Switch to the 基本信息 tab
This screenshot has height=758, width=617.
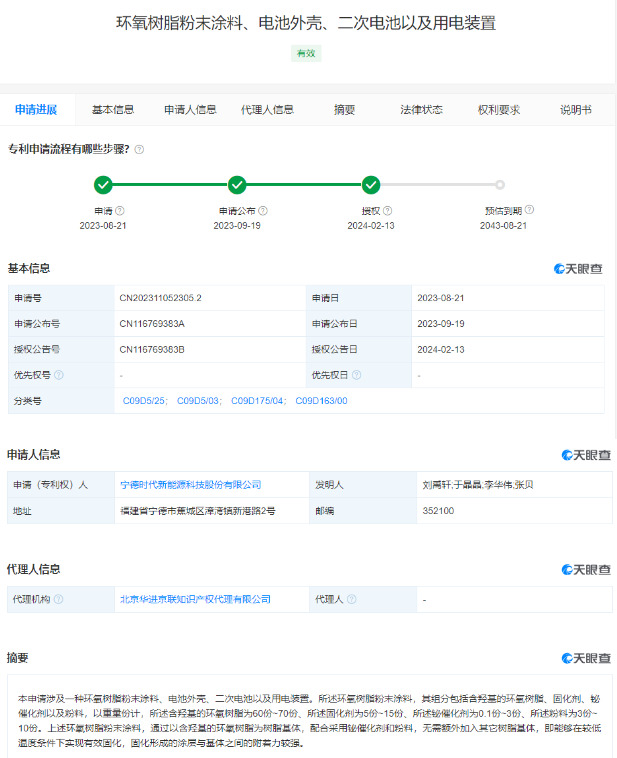tap(113, 110)
